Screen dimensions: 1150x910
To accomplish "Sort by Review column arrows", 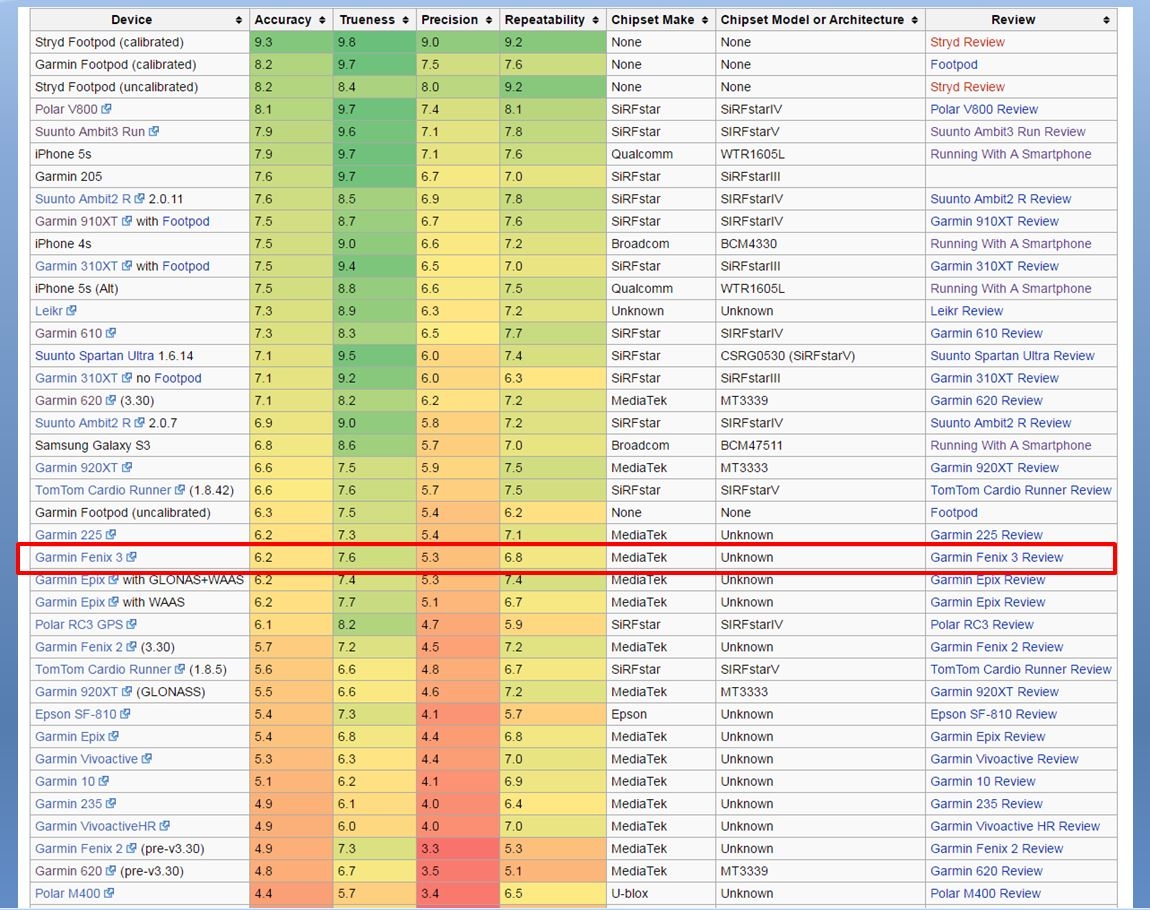I will point(1106,21).
